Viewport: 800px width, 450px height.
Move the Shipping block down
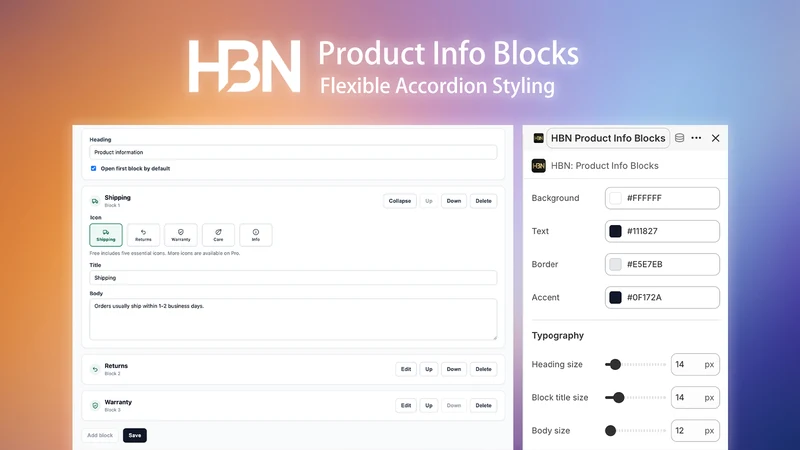click(454, 201)
